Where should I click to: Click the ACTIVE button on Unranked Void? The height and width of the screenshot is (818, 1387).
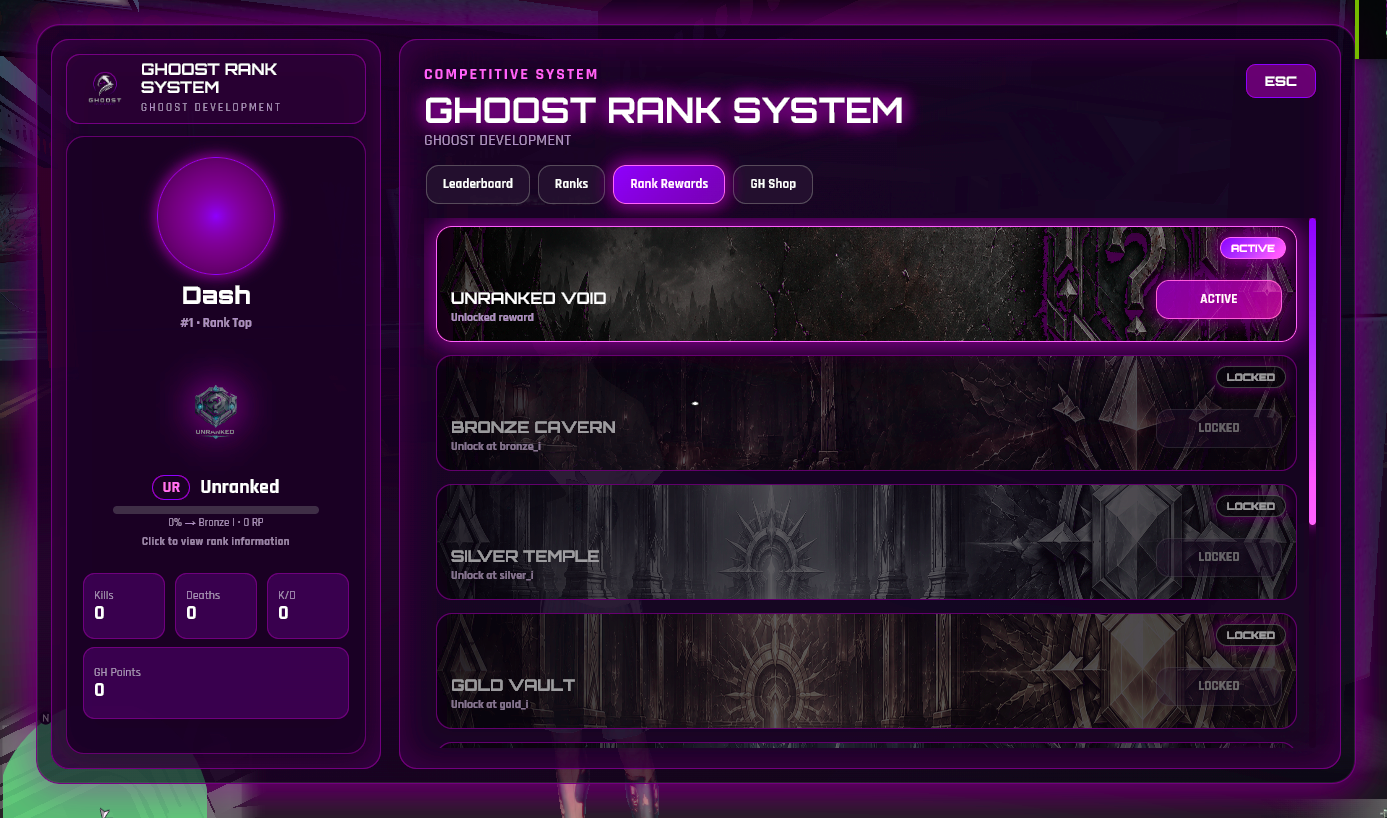(1219, 299)
